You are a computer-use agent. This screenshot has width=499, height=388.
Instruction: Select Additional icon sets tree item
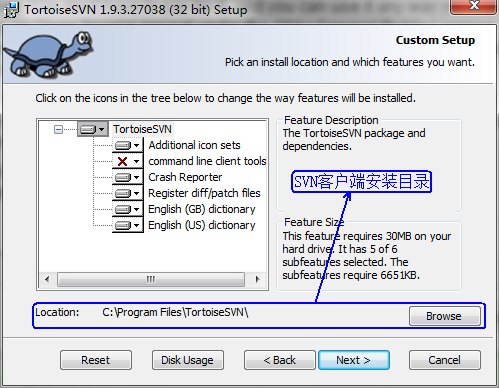point(194,145)
